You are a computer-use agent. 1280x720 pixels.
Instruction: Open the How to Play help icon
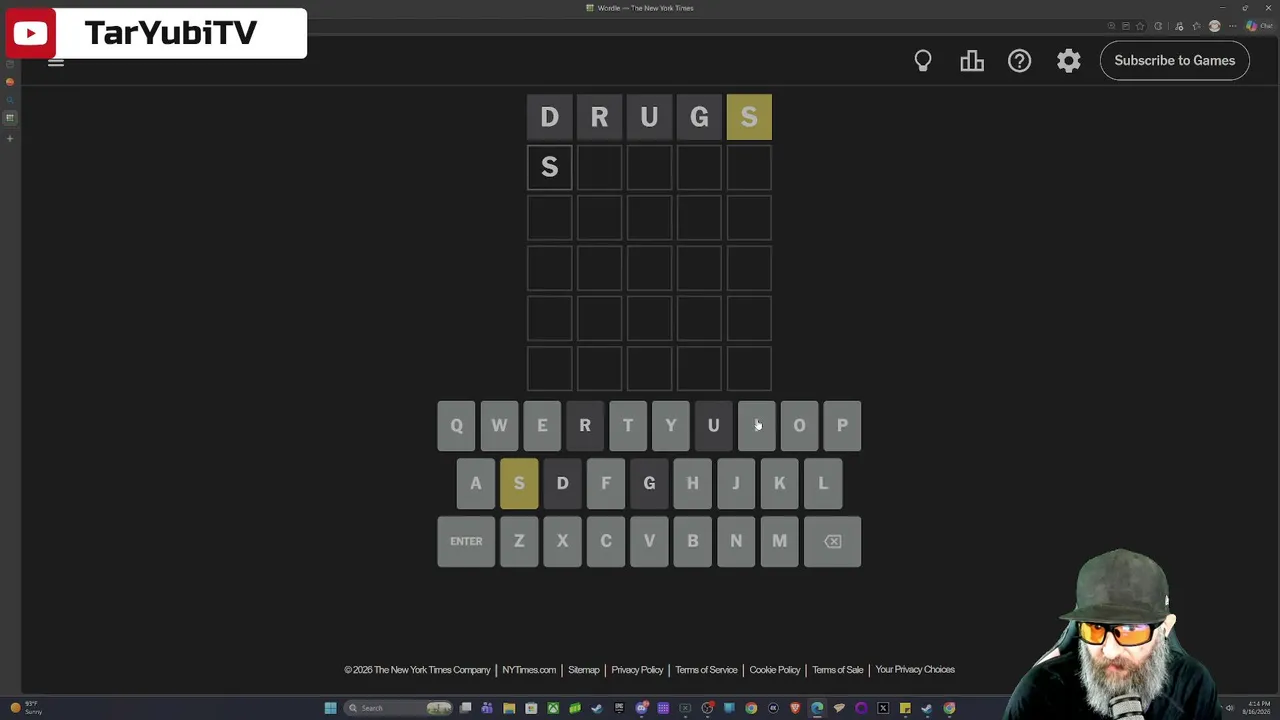(1019, 61)
